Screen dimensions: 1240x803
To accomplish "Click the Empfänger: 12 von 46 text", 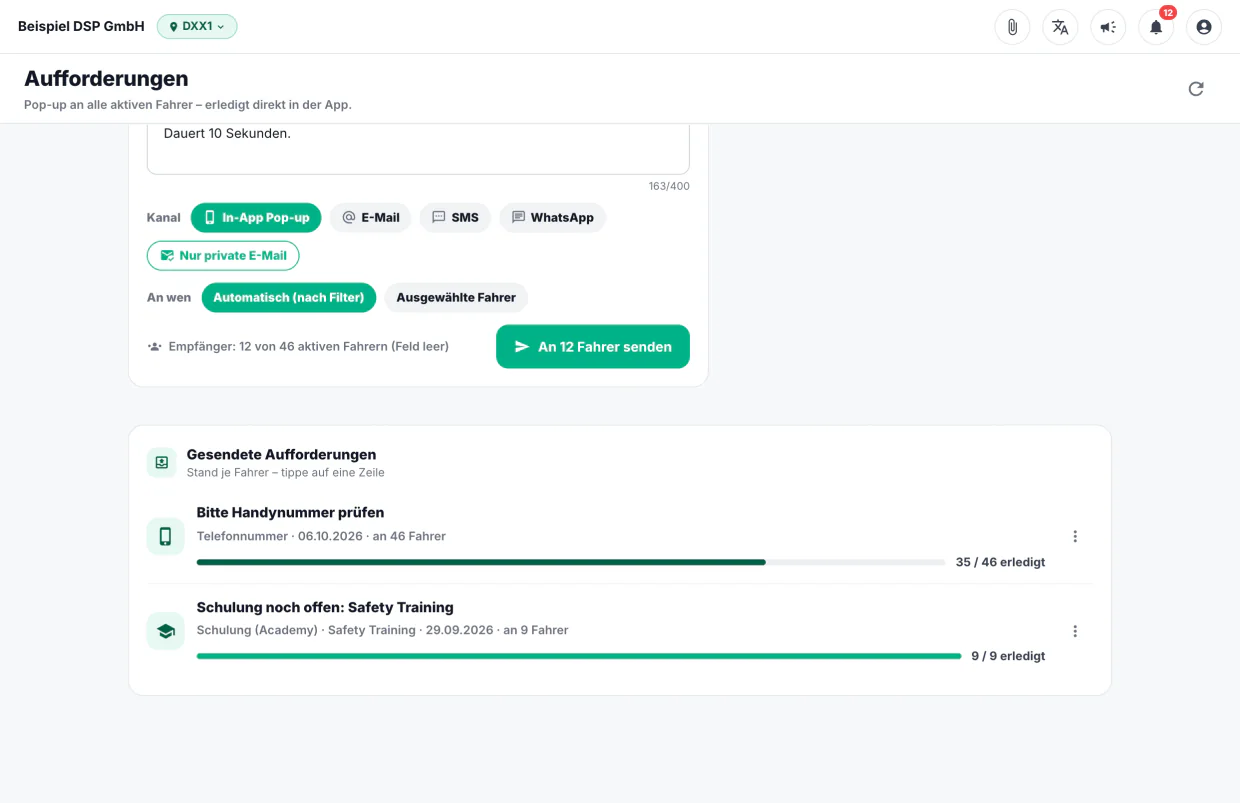I will click(309, 347).
